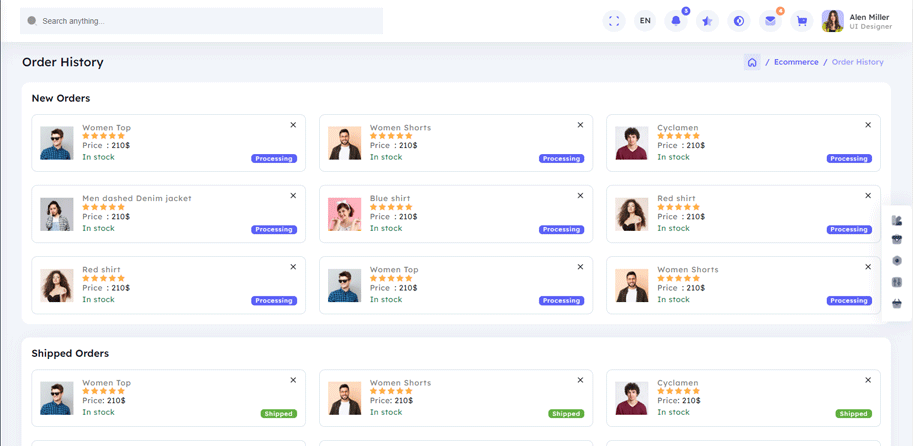Remove the Cyclamen card in New Orders

pos(868,125)
